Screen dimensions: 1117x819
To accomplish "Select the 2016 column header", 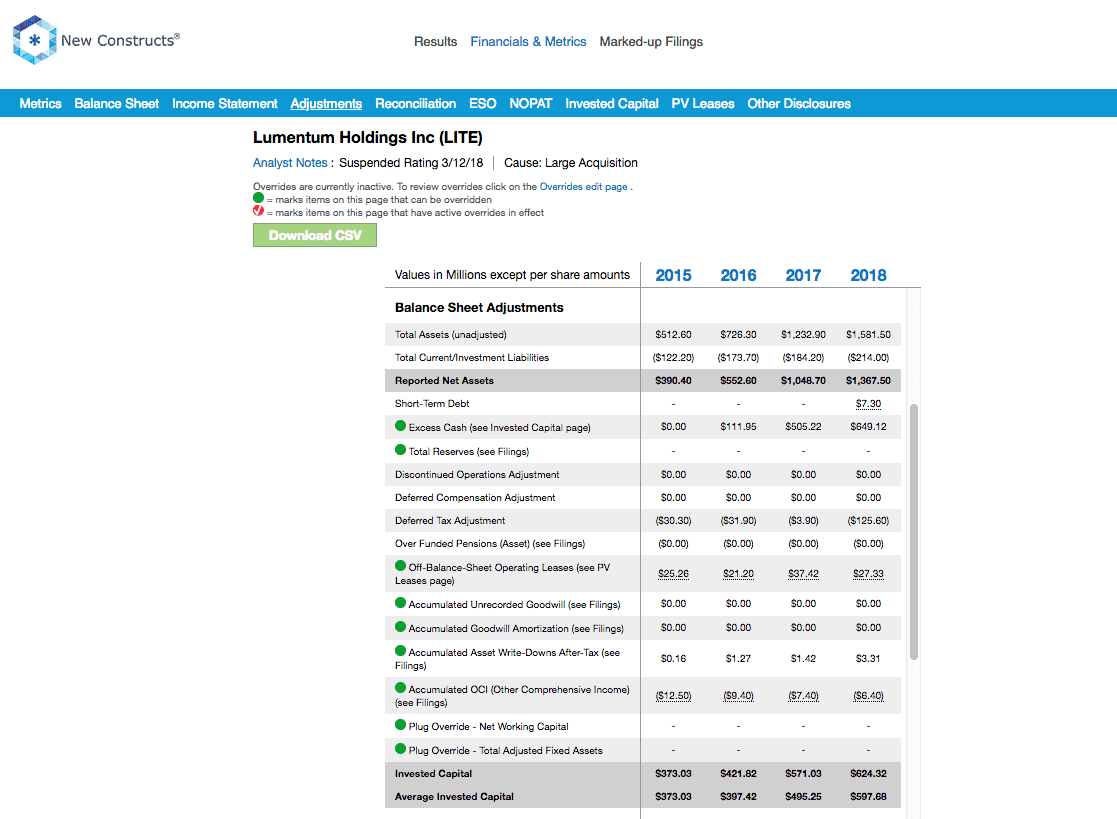I will pos(738,275).
